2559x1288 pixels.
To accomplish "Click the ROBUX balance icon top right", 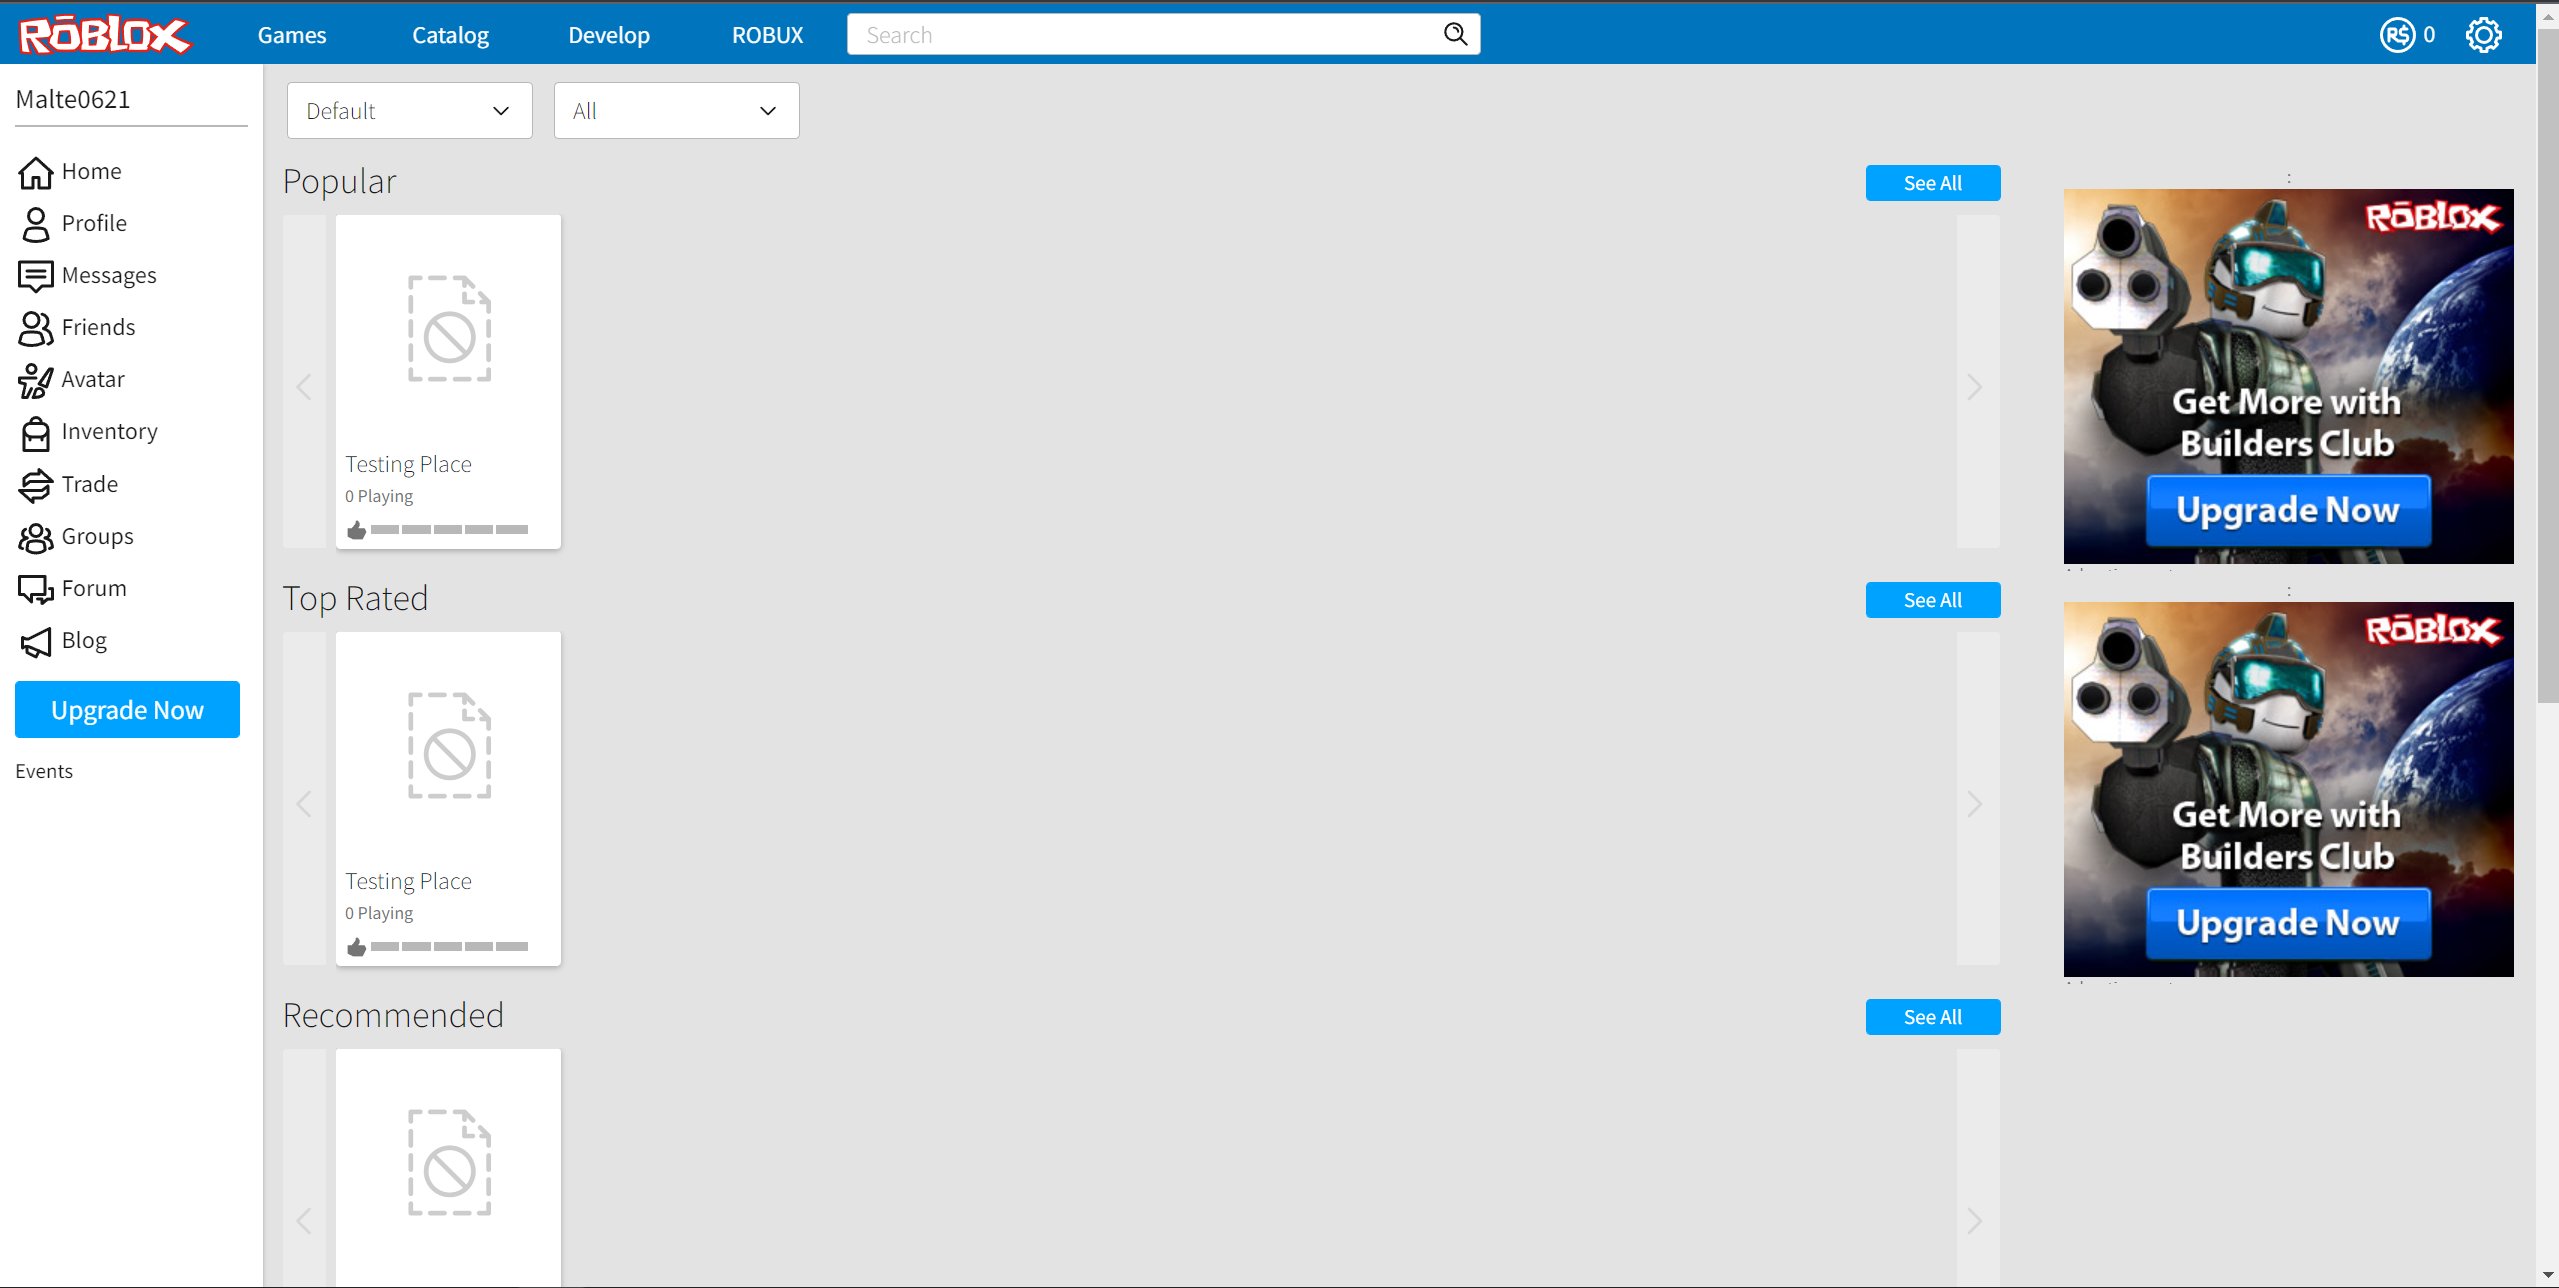I will click(2398, 33).
